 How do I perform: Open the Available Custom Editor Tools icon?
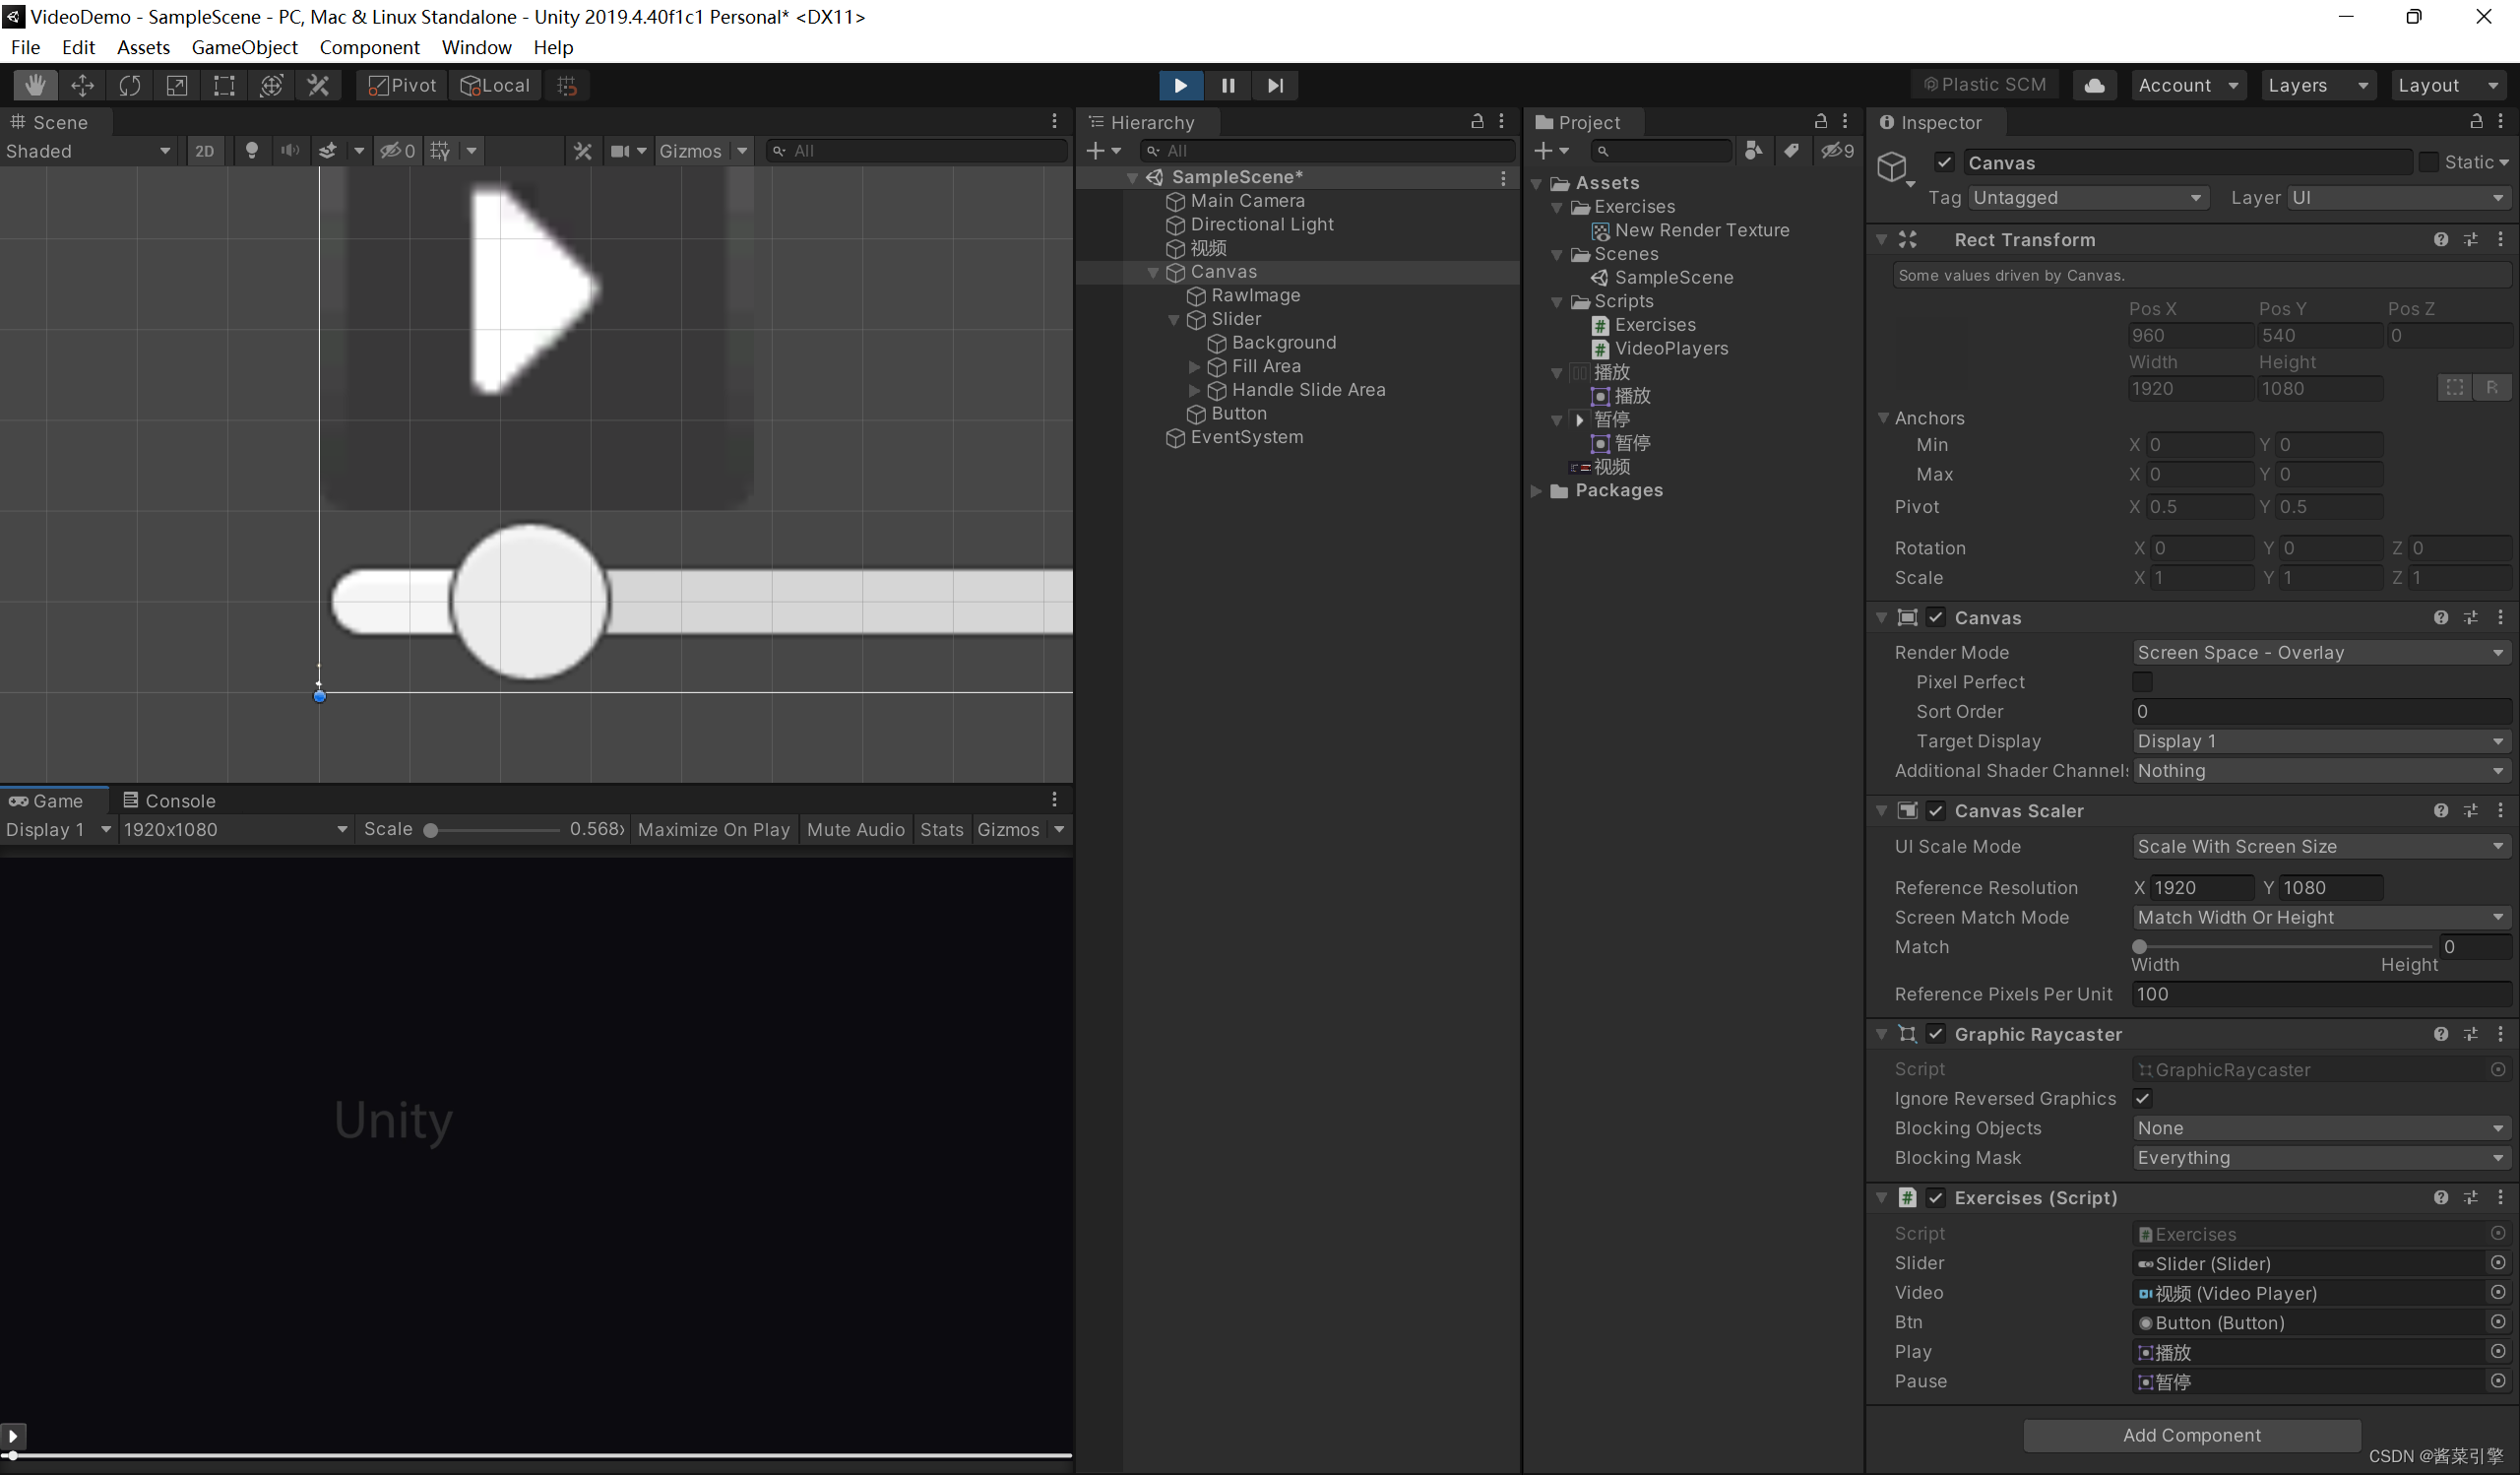coord(317,85)
